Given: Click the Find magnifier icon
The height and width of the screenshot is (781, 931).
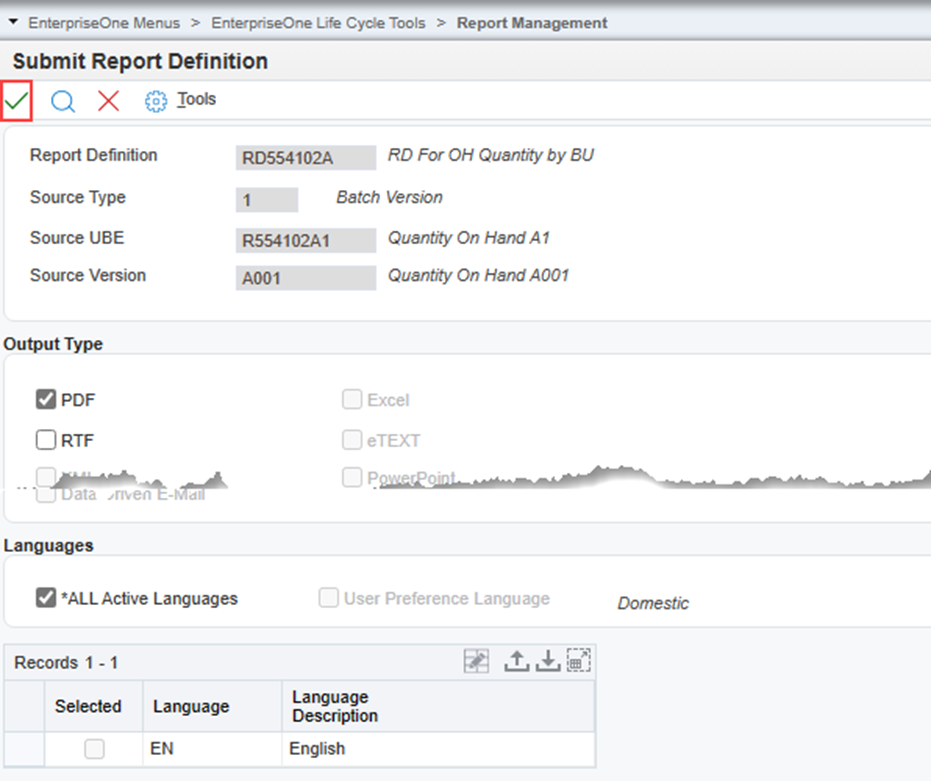Looking at the screenshot, I should pyautogui.click(x=62, y=101).
